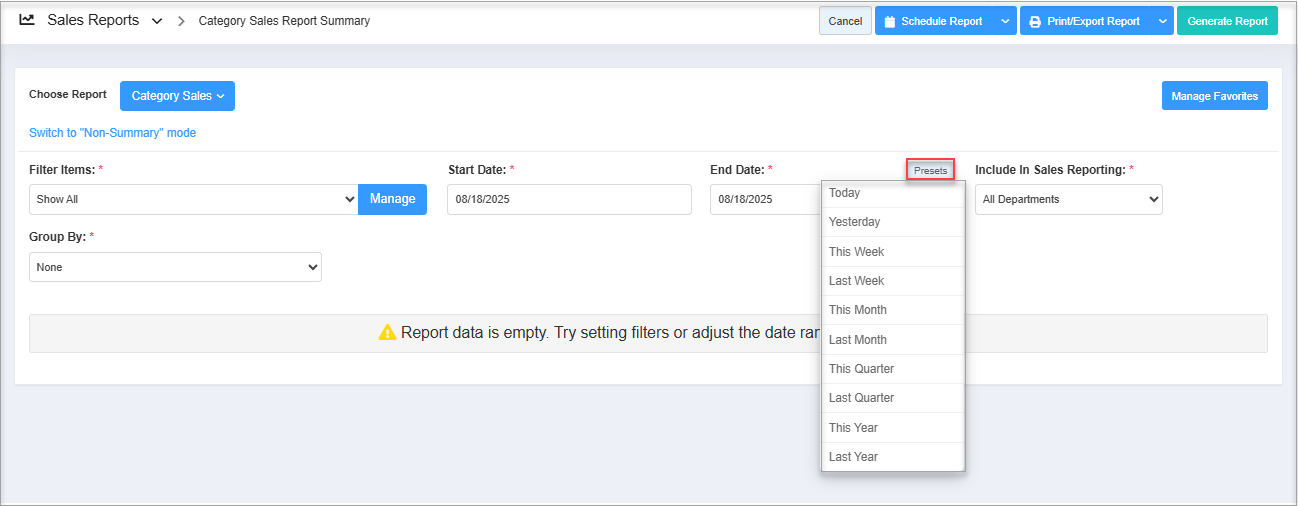
Task: Click the calendar icon on Schedule Report
Action: click(x=889, y=21)
